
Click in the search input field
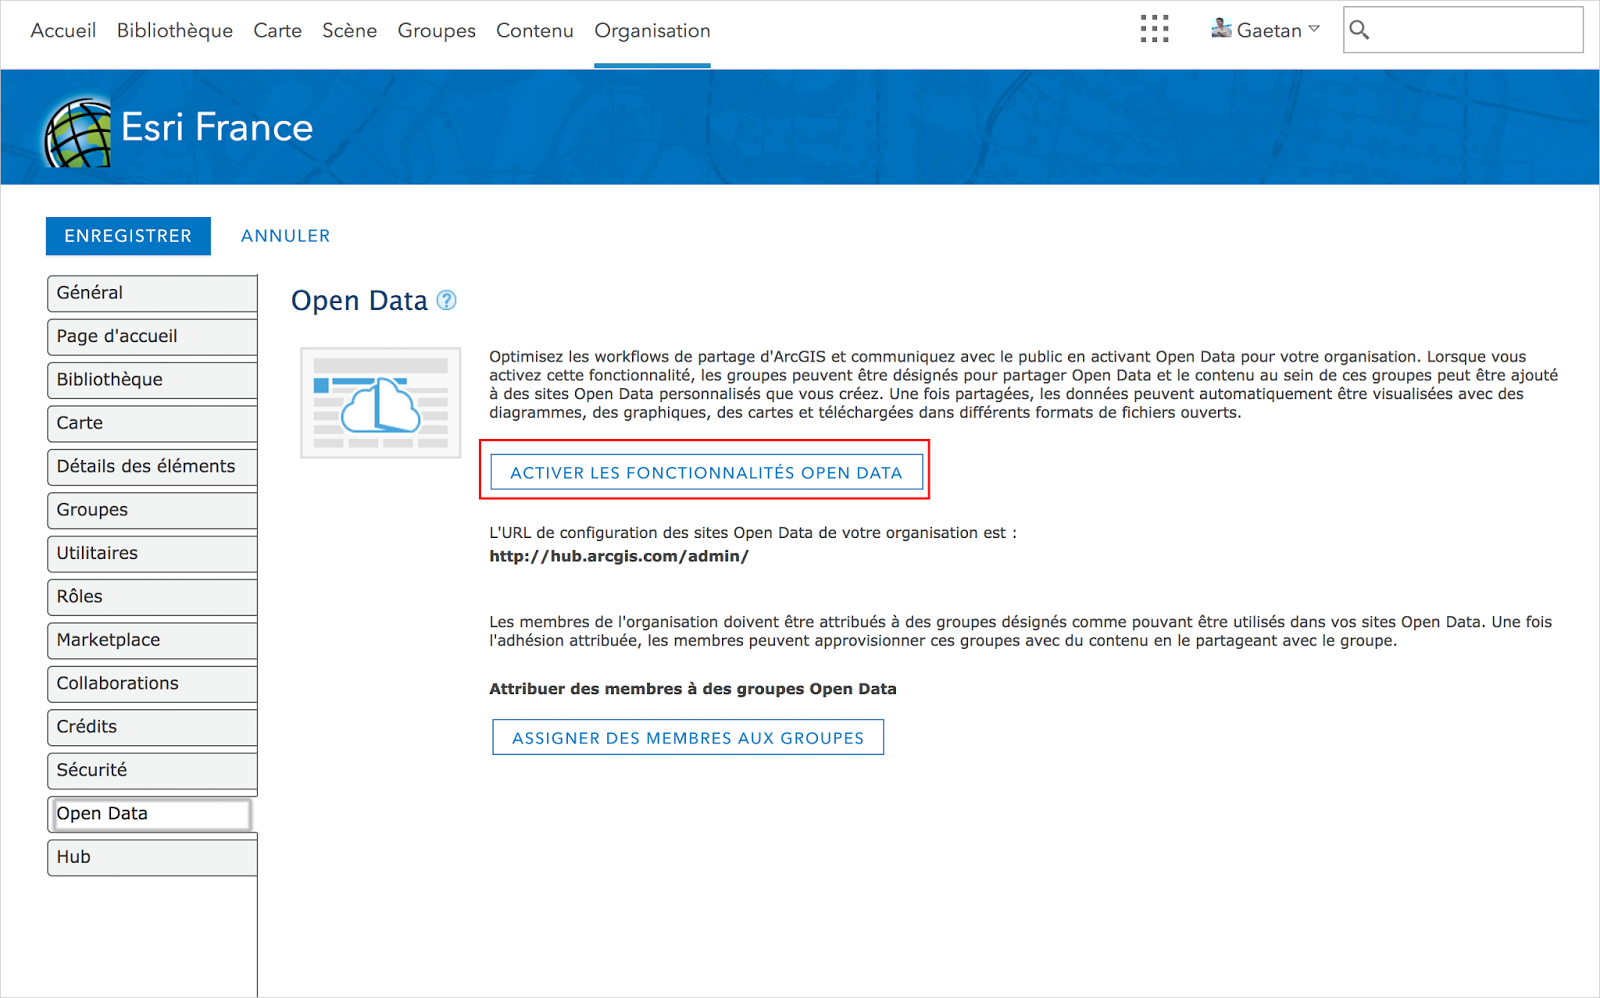click(x=1463, y=30)
